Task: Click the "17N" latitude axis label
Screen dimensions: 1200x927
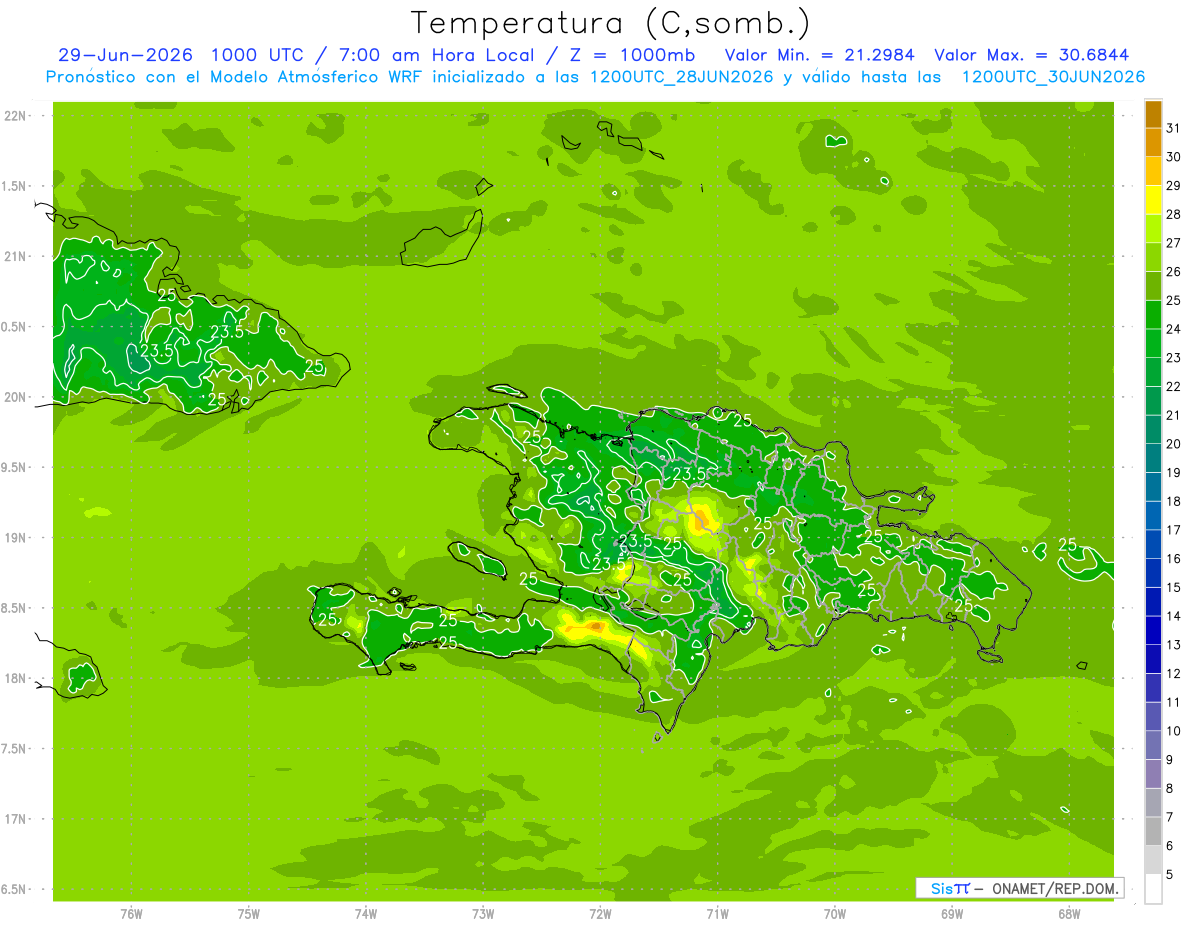Action: pyautogui.click(x=17, y=819)
